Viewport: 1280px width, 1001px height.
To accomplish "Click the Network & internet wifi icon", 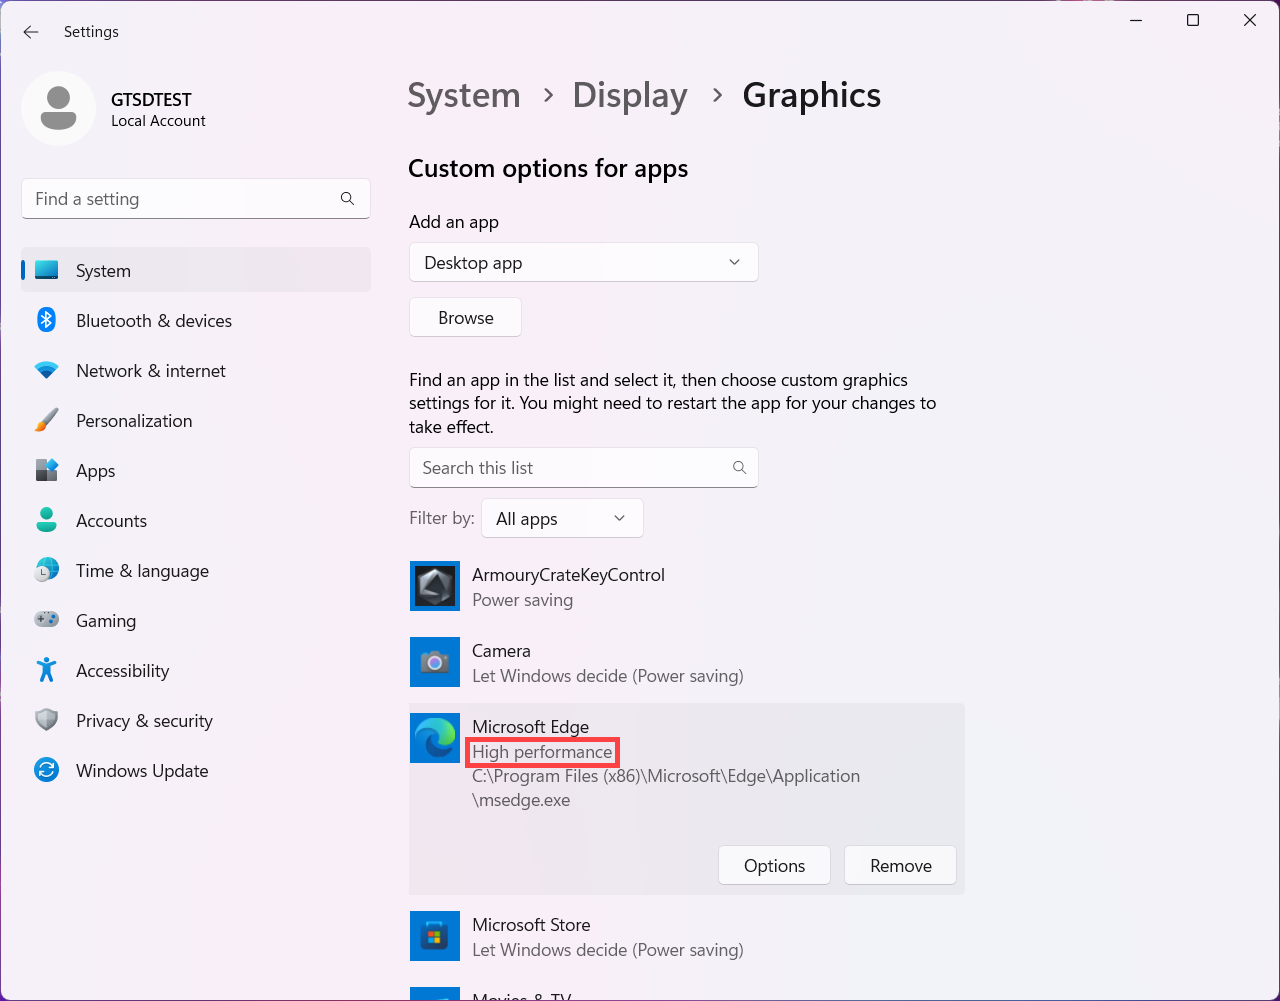I will (46, 371).
